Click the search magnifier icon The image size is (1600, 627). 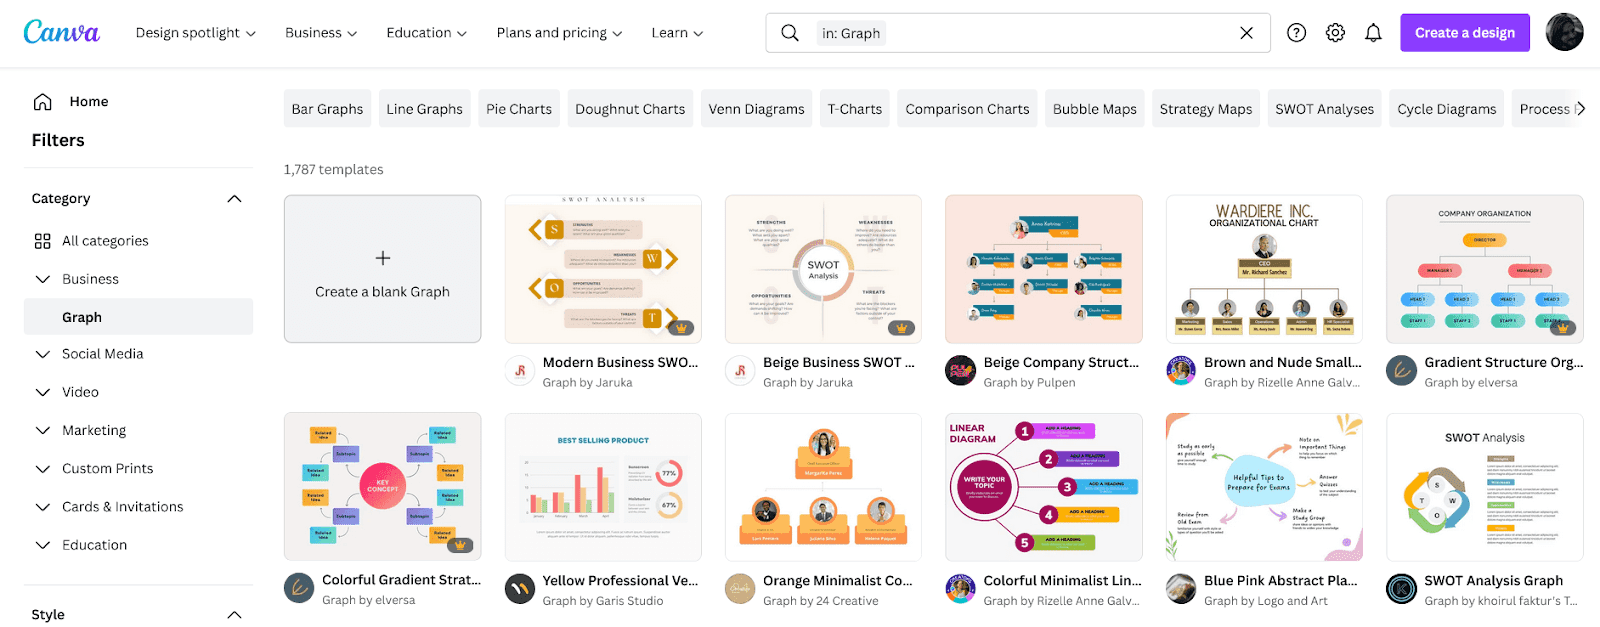[x=790, y=33]
